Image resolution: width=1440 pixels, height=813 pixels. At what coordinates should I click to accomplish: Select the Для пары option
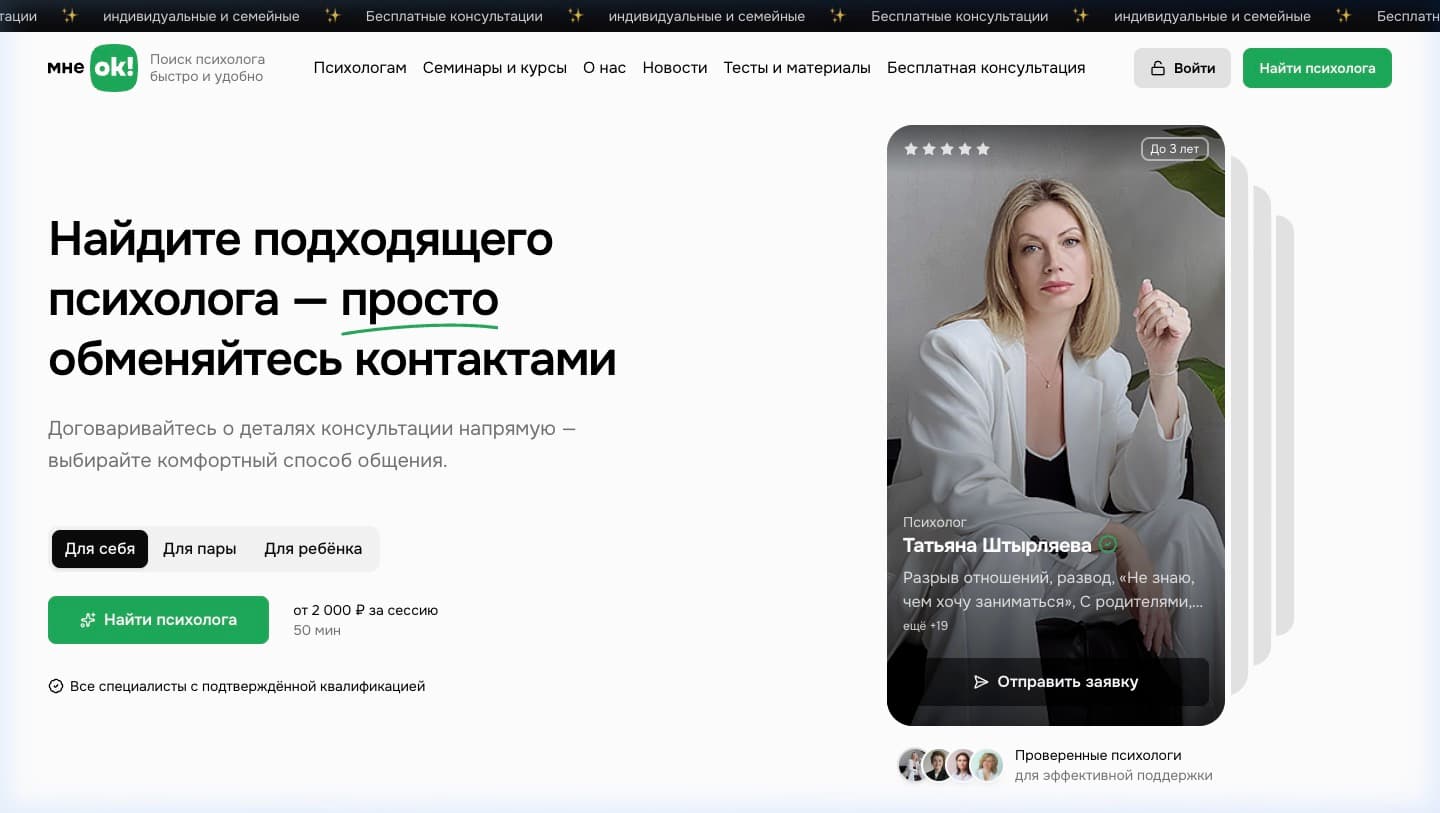click(200, 549)
